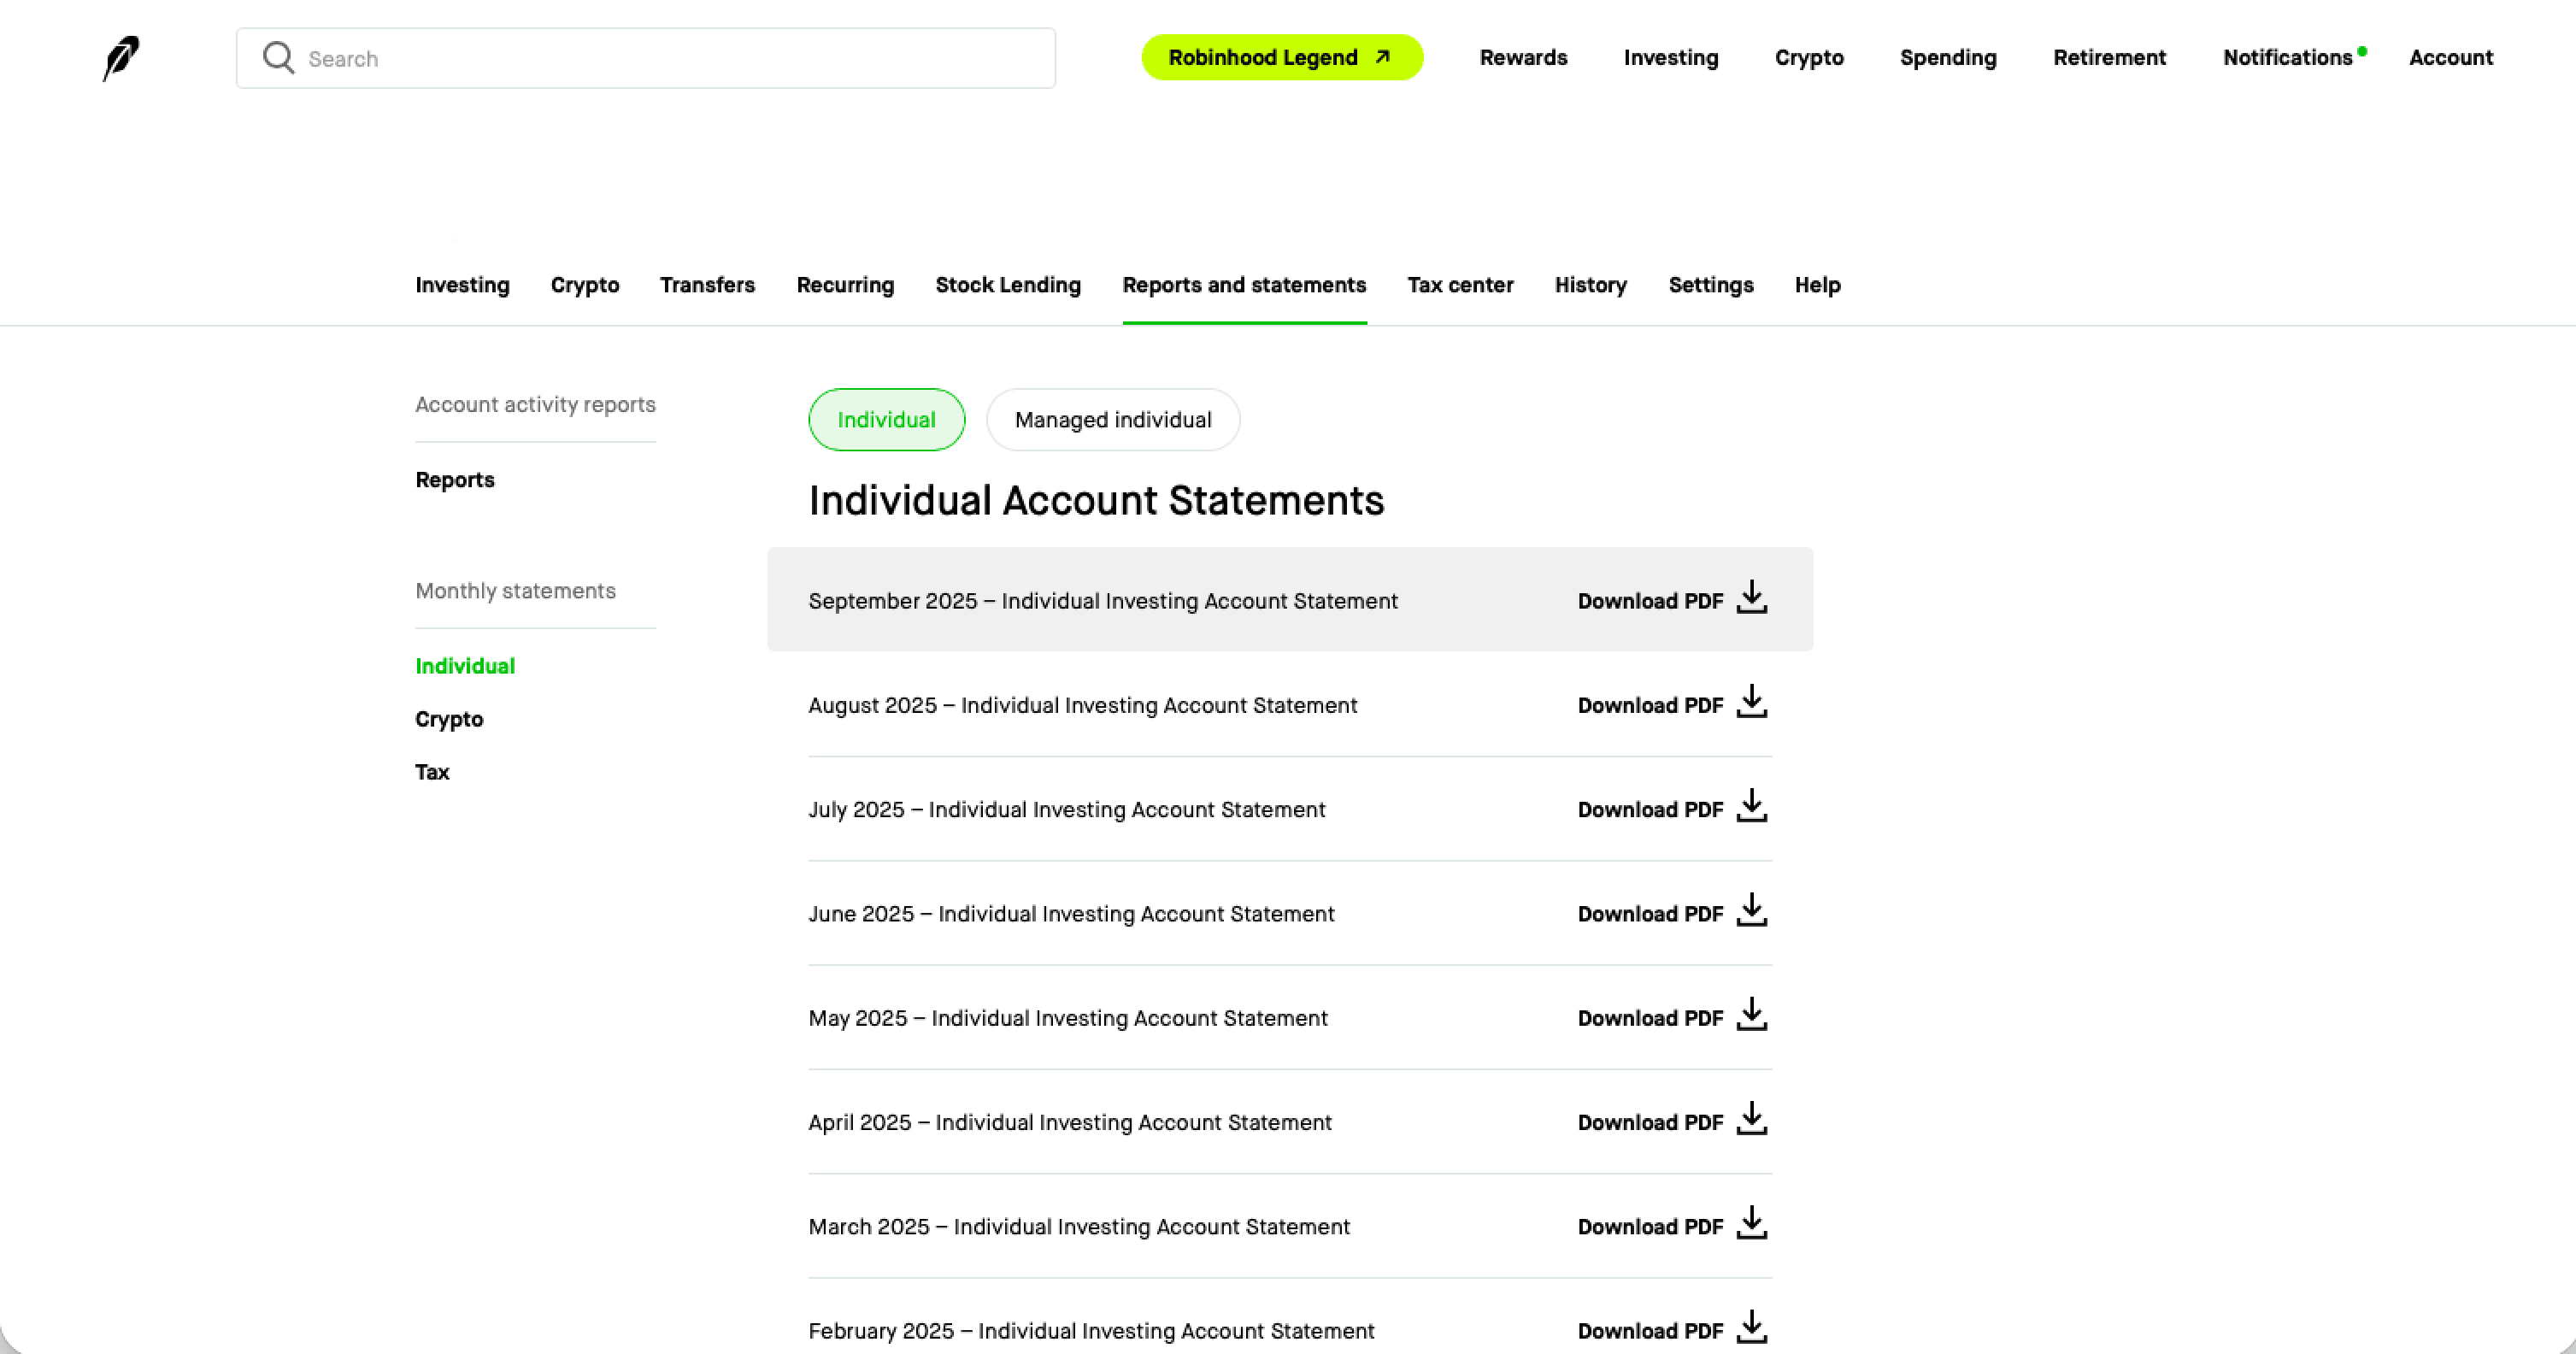The height and width of the screenshot is (1354, 2576).
Task: Click download icon for July 2025 statement
Action: (x=1751, y=806)
